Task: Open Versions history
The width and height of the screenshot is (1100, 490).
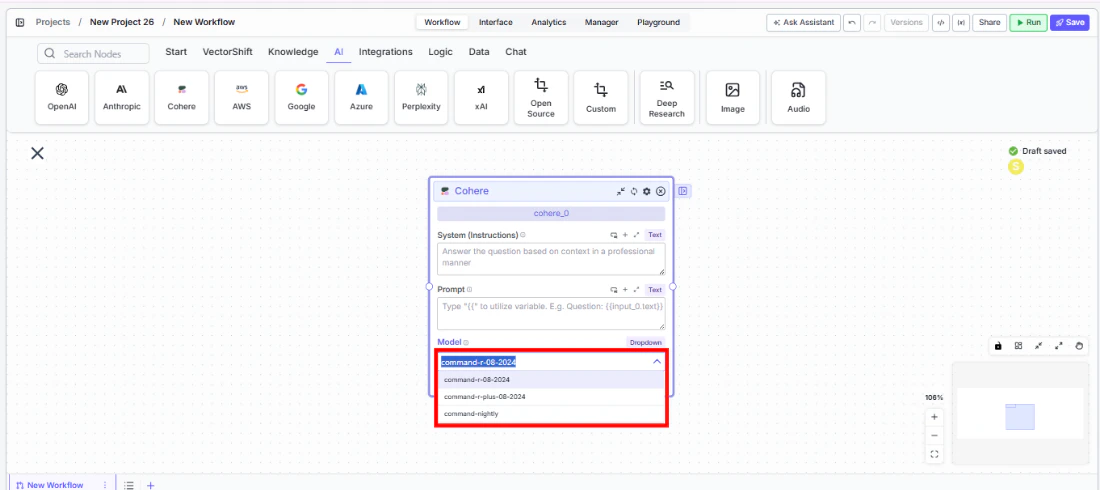Action: click(906, 22)
